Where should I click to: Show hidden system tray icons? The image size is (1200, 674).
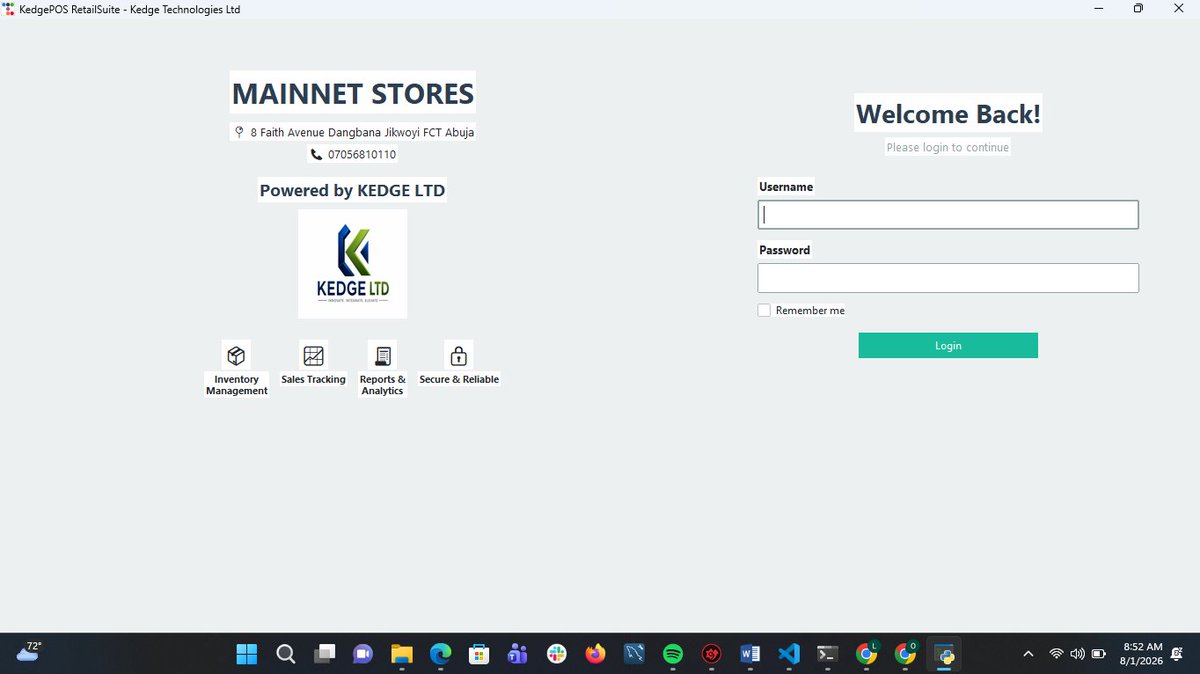(1028, 654)
